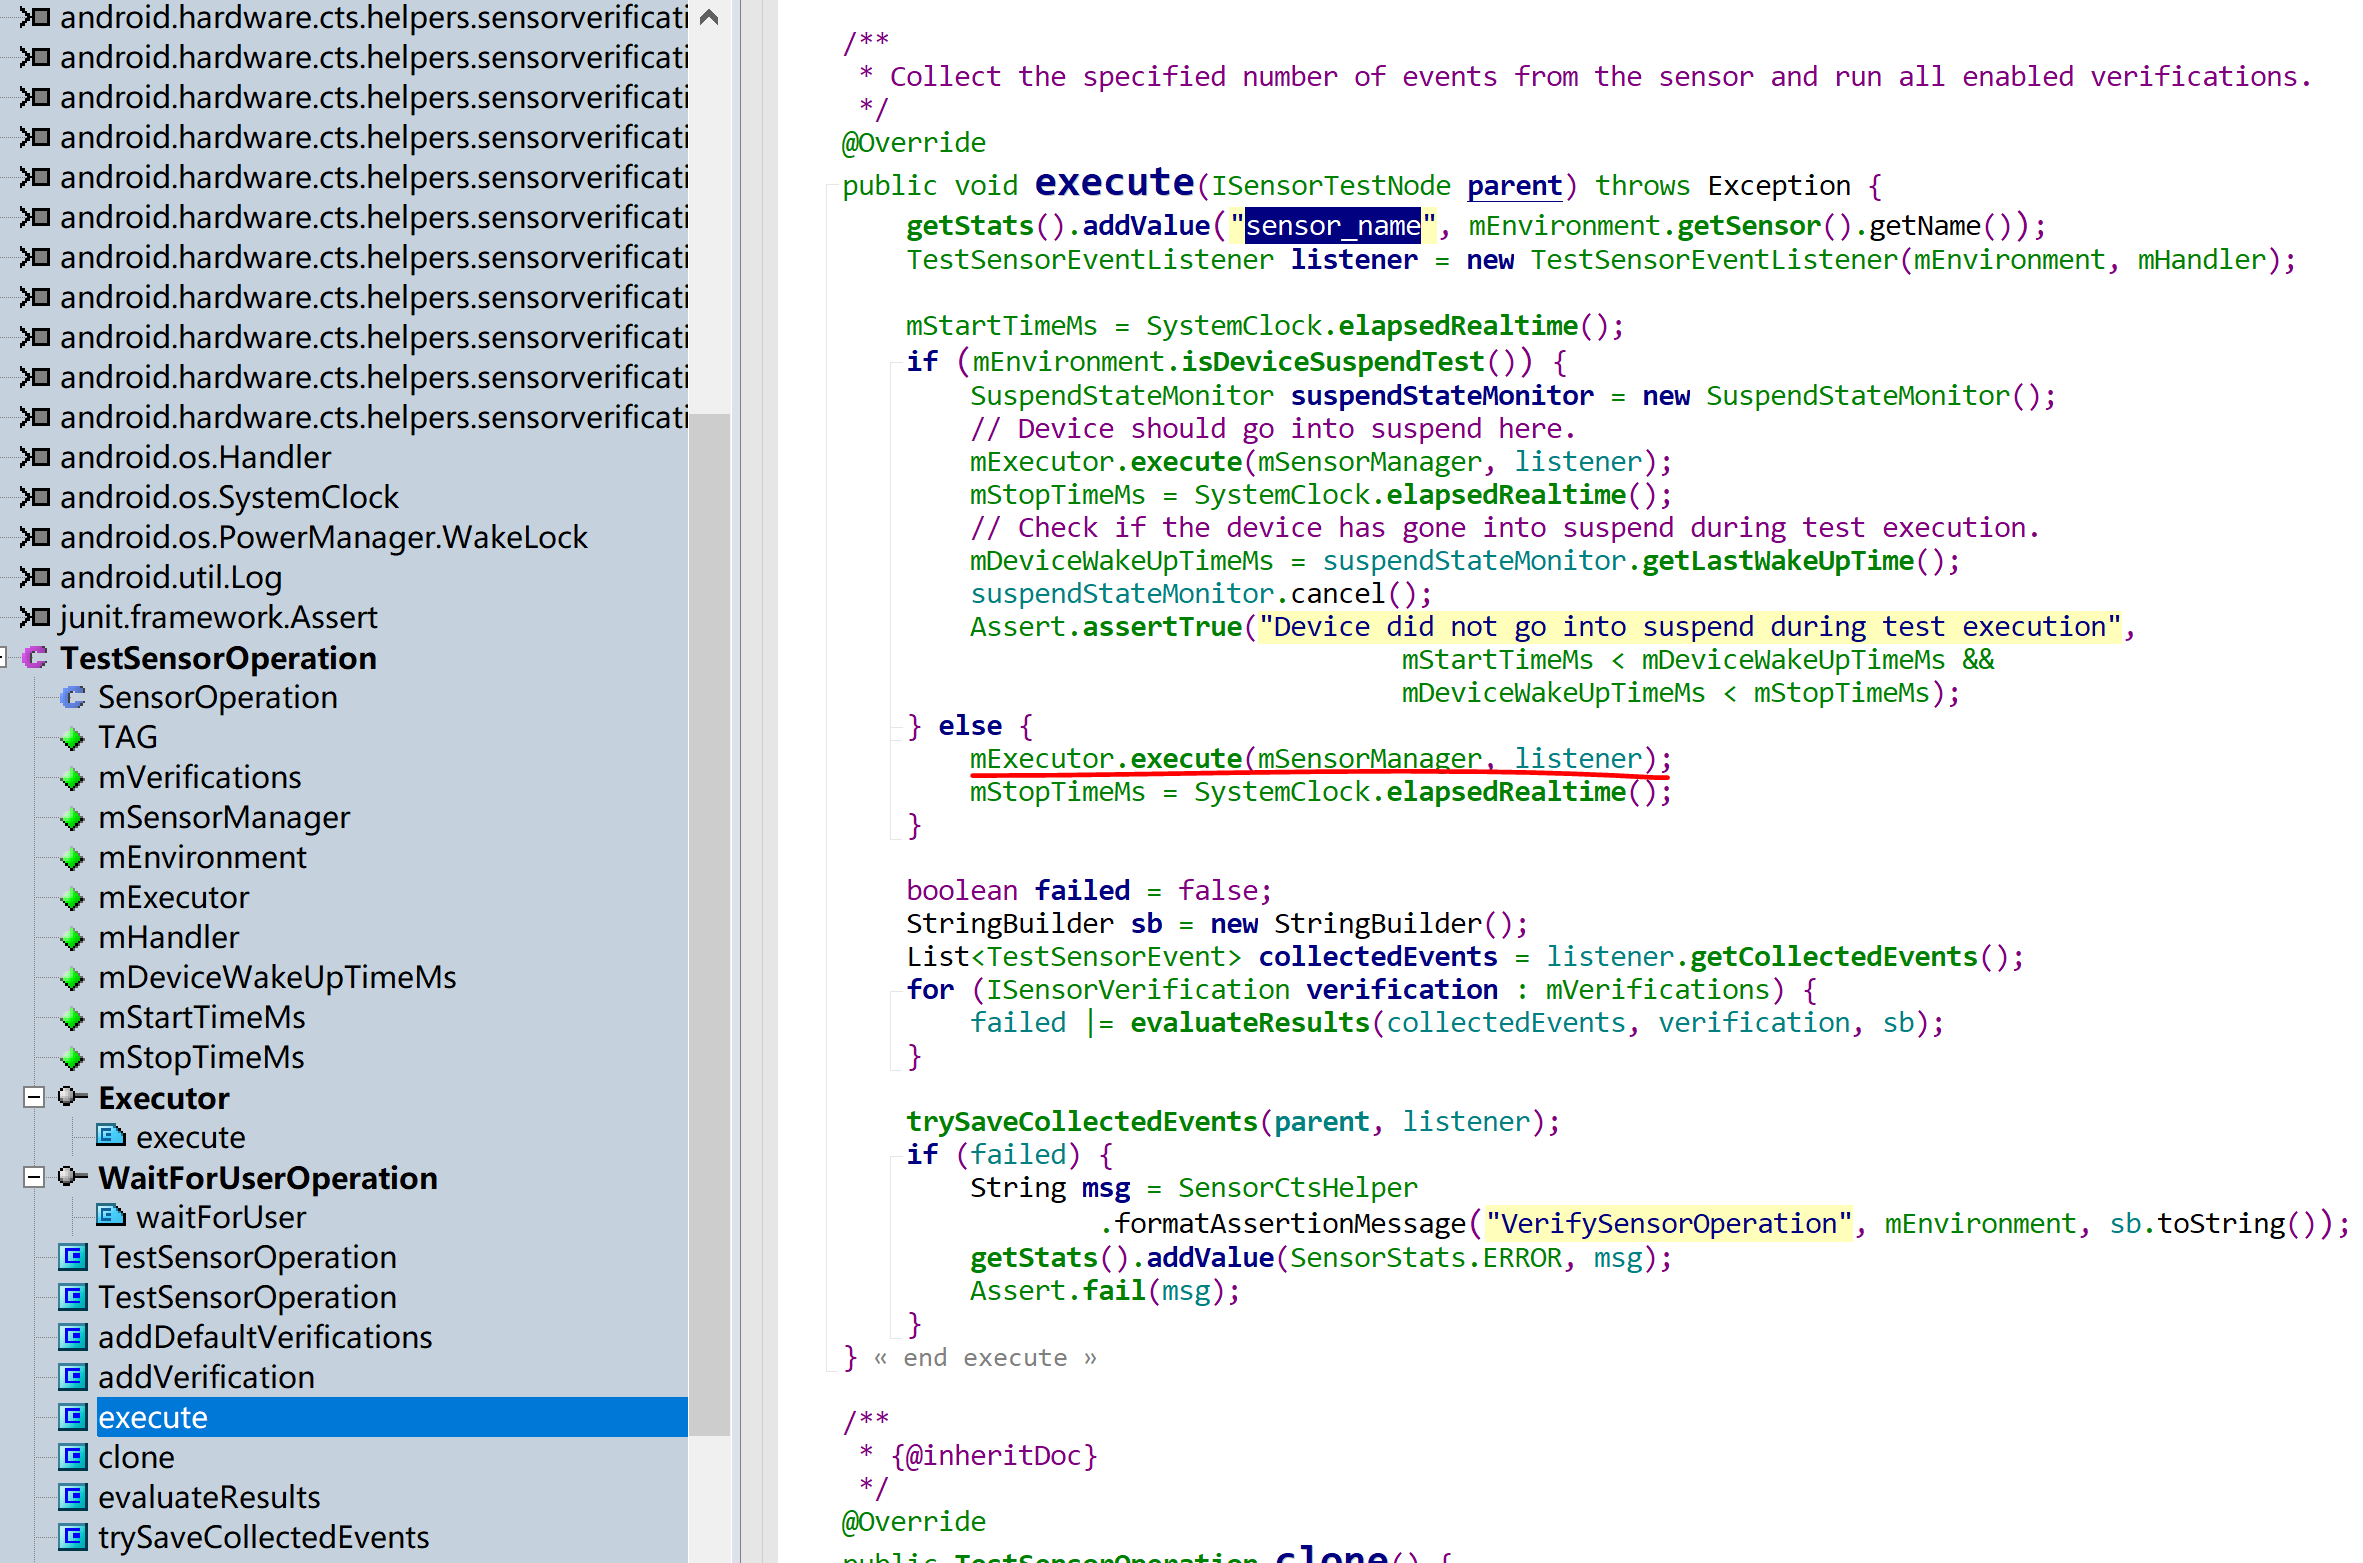Select clone method in symbol tree
The width and height of the screenshot is (2363, 1563).
coord(136,1457)
